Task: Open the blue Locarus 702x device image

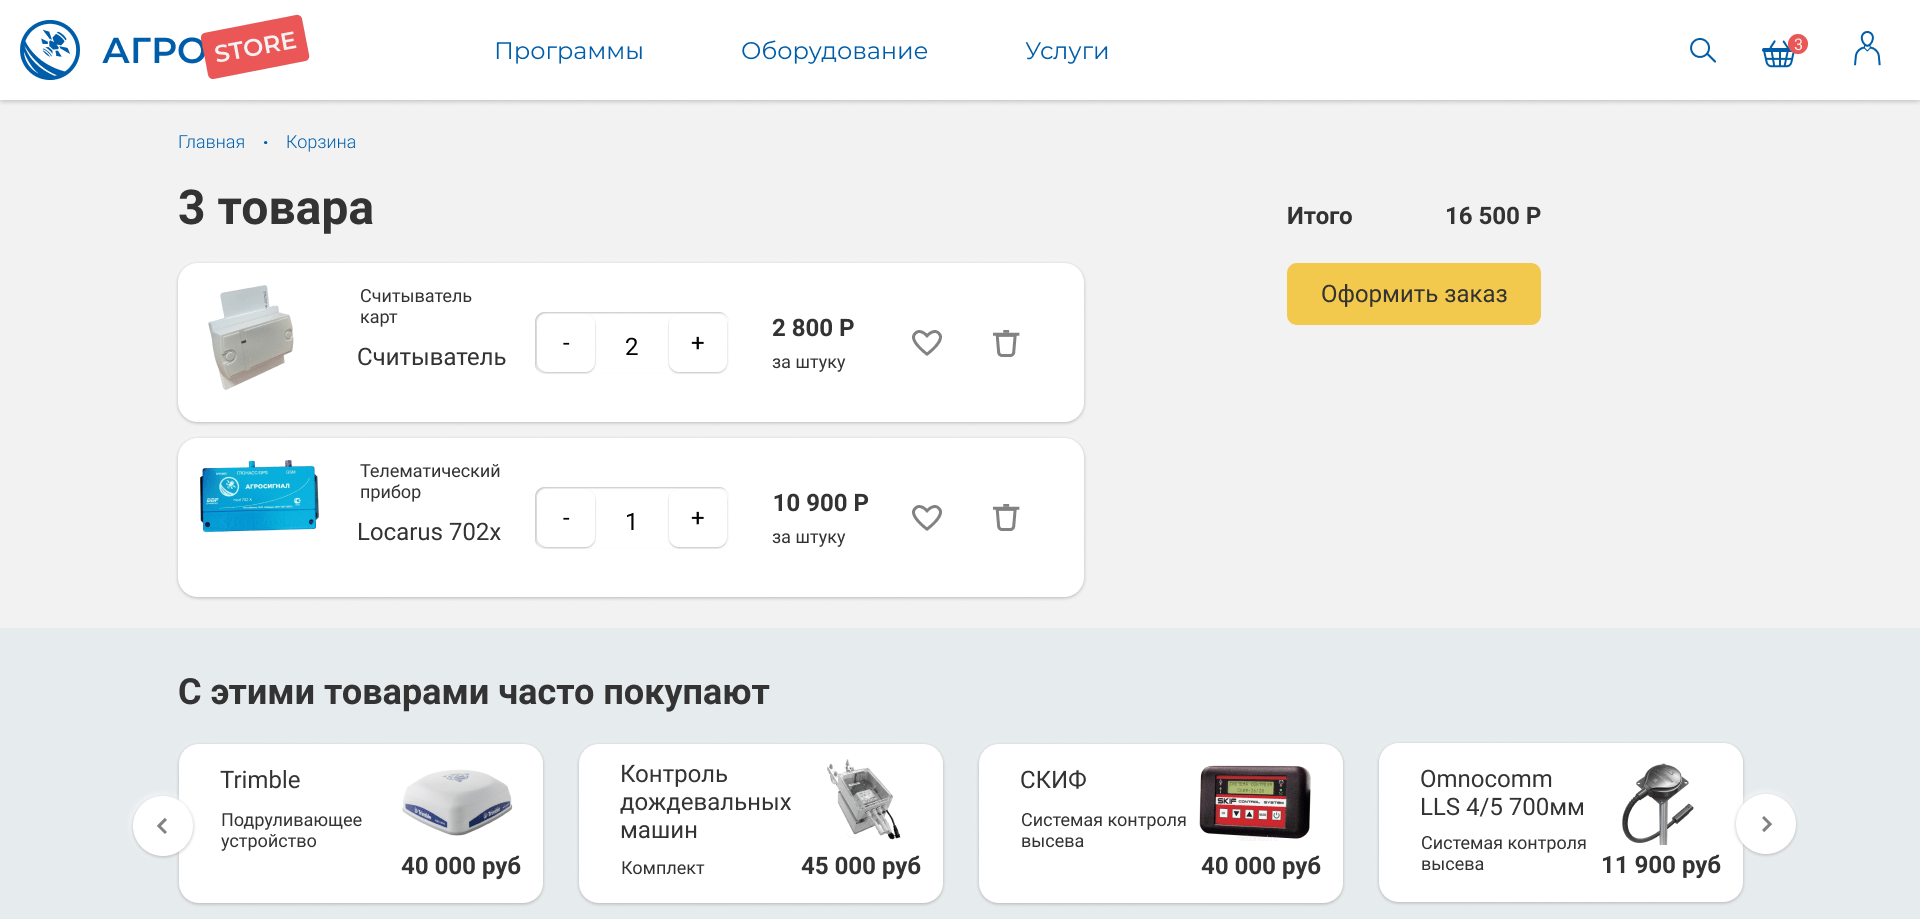Action: (260, 497)
